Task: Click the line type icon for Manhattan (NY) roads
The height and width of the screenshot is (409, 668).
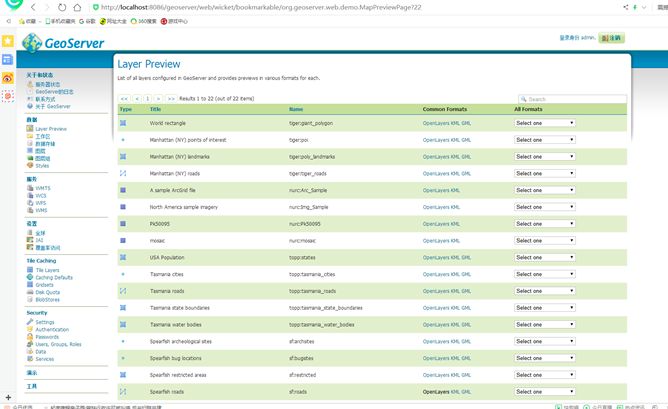Action: [123, 173]
